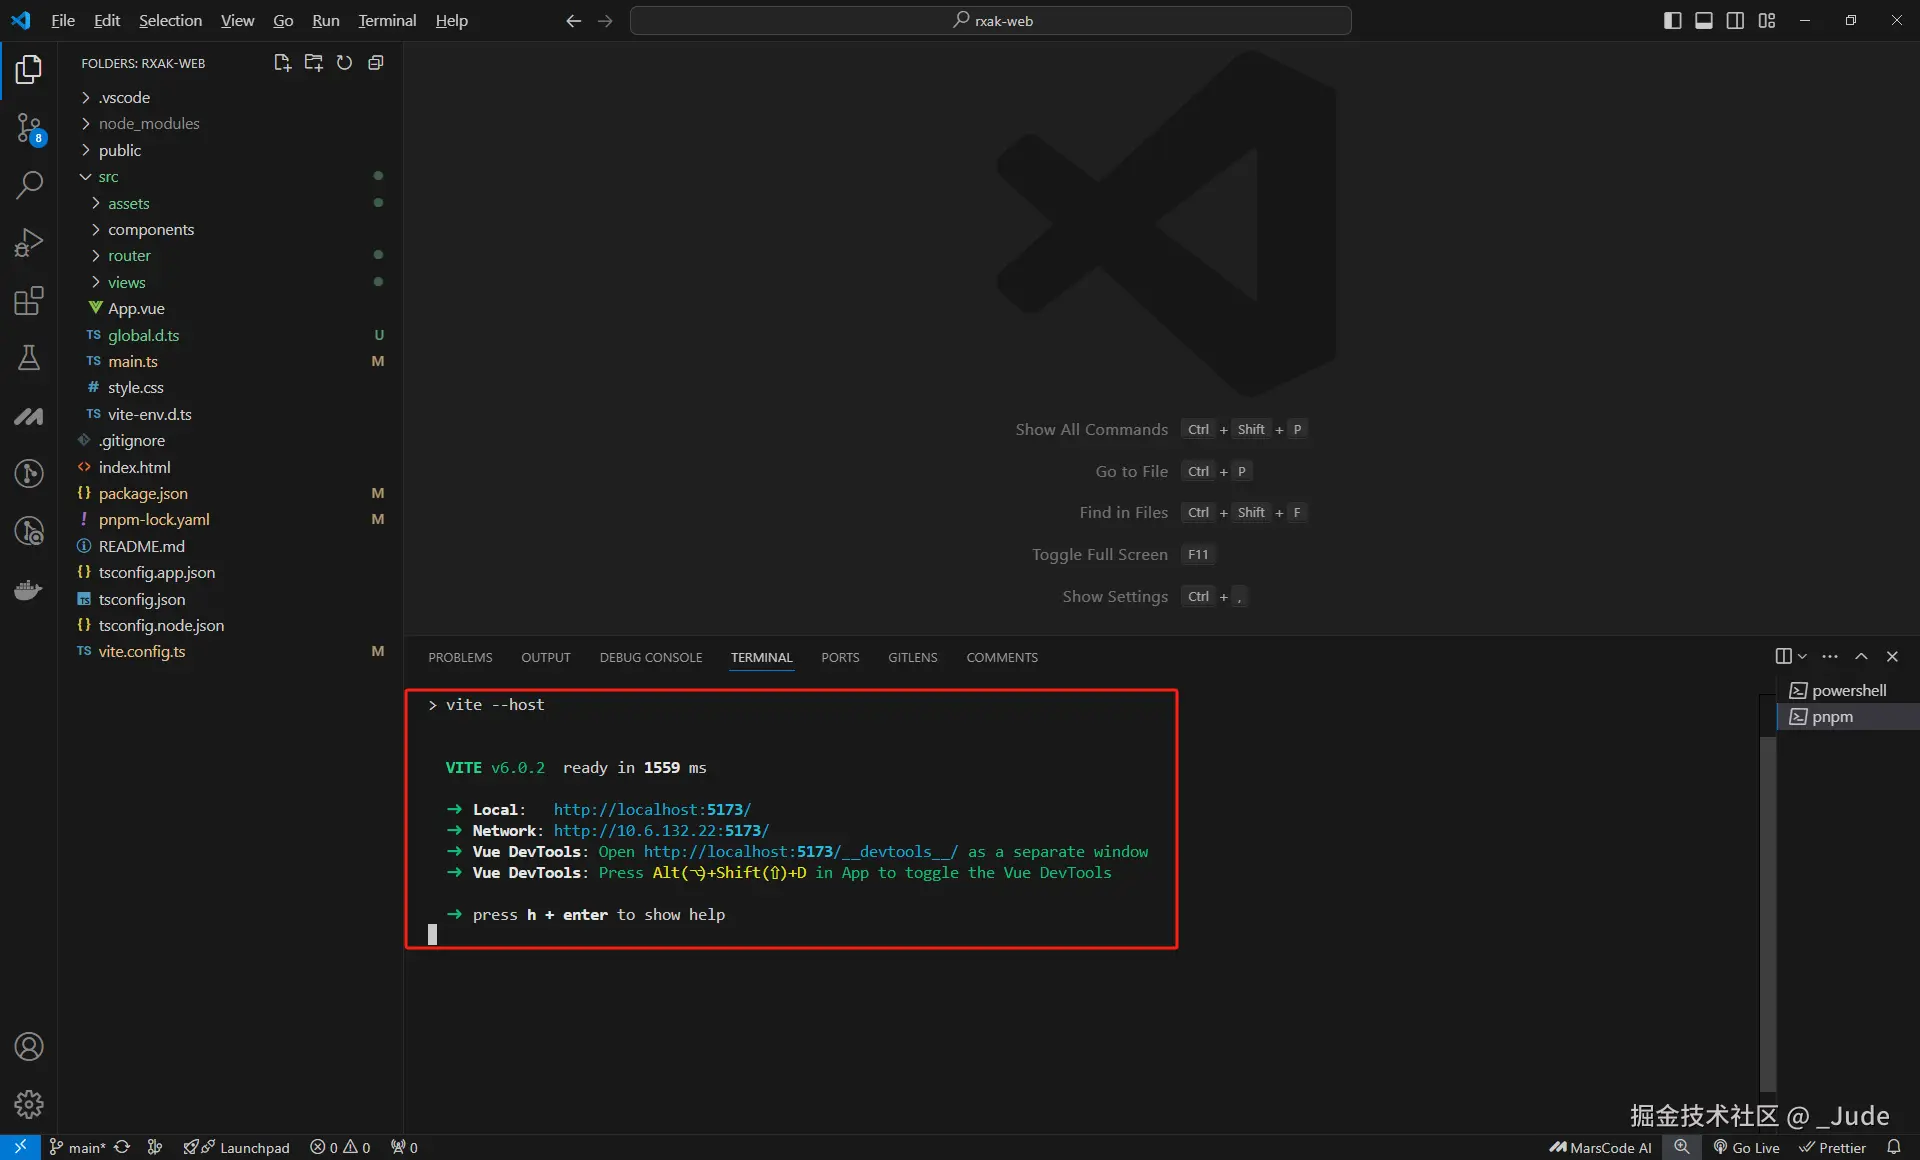Open the localhost:5173 Local link
The height and width of the screenshot is (1160, 1920).
point(652,810)
